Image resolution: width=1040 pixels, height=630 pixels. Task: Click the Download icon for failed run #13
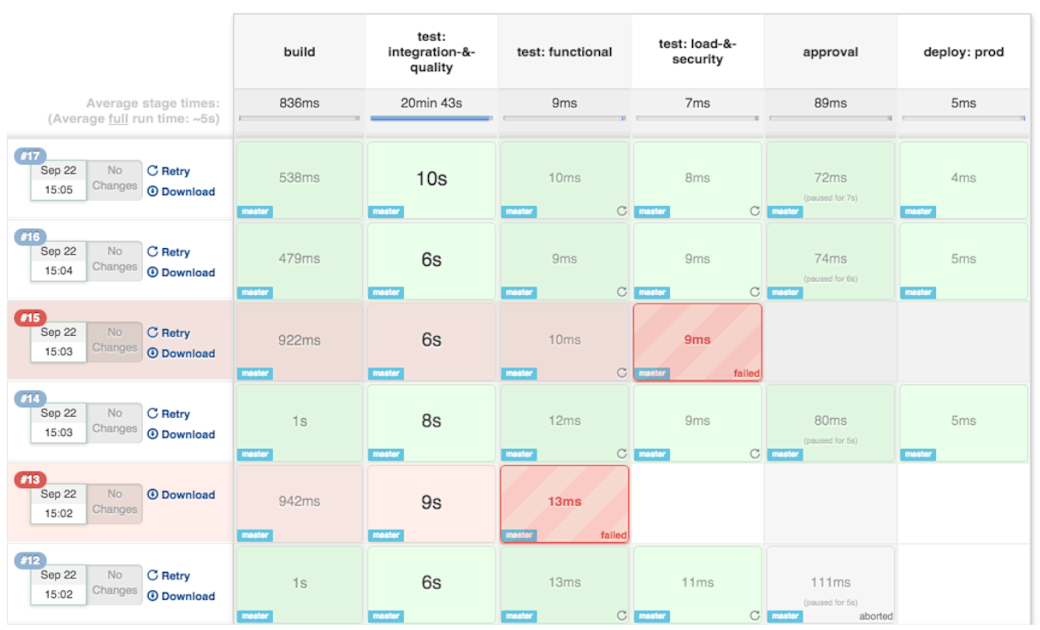point(152,494)
